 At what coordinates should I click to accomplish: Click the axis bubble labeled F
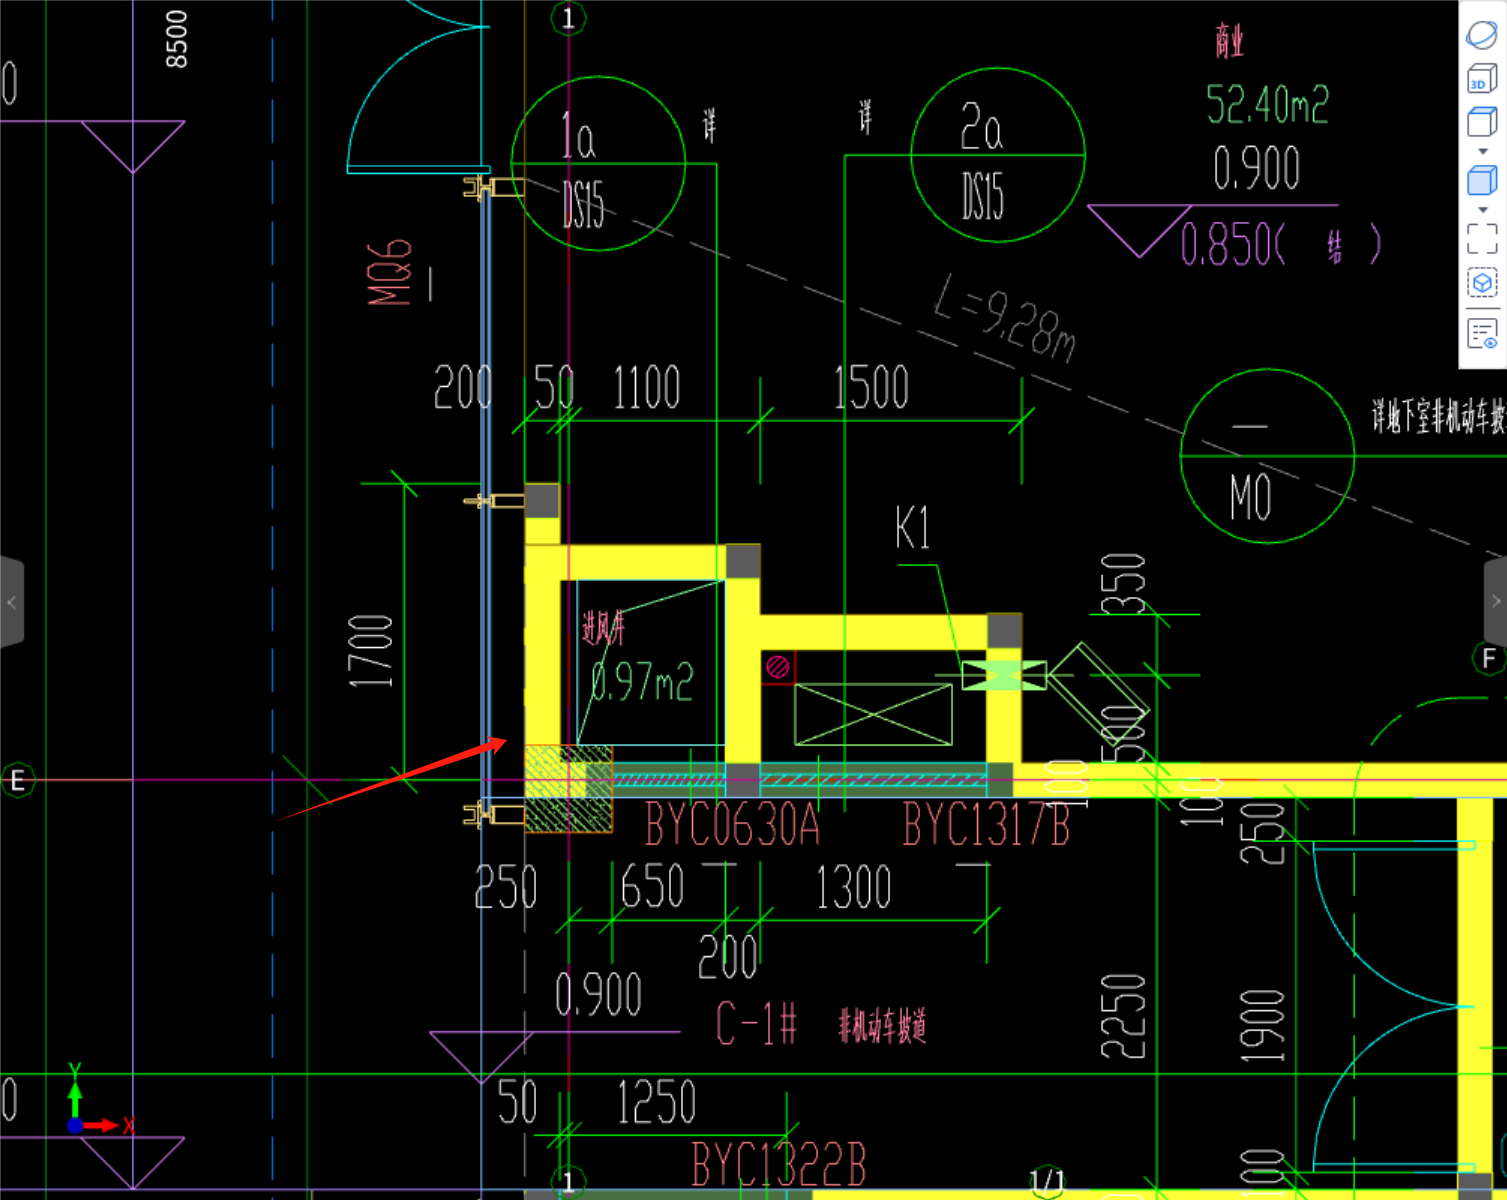tap(1489, 658)
